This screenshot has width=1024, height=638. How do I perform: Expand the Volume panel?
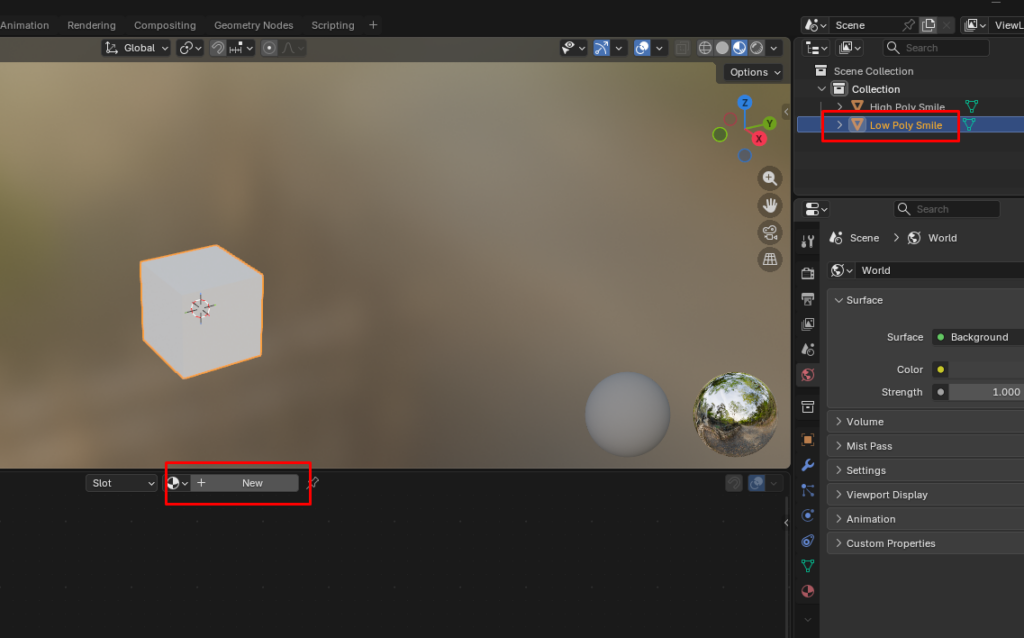864,422
